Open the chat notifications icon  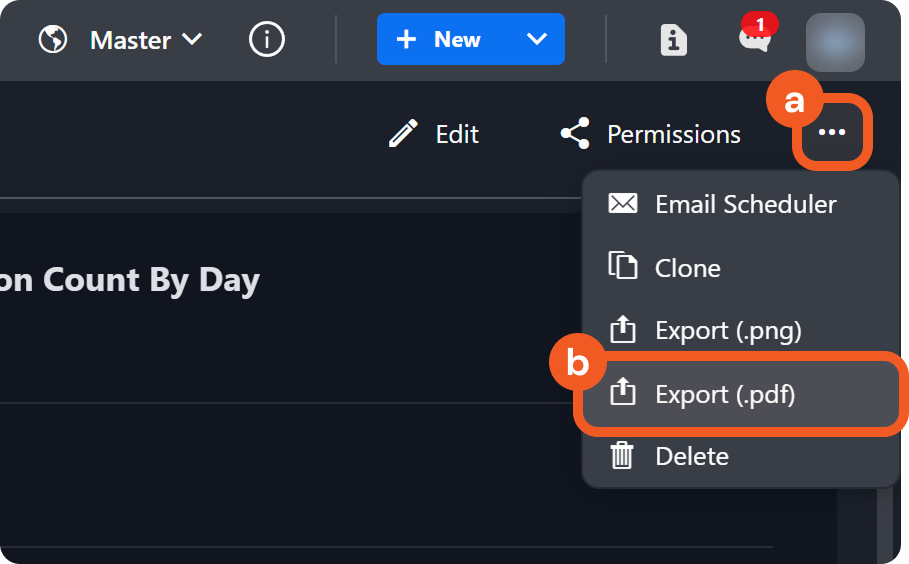(x=753, y=42)
